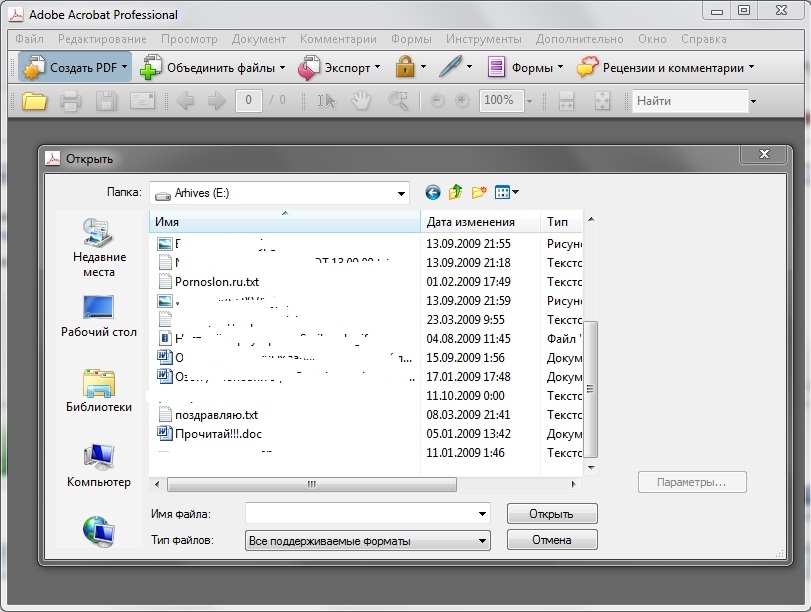Click the network globe icon in sidebar

[99, 531]
